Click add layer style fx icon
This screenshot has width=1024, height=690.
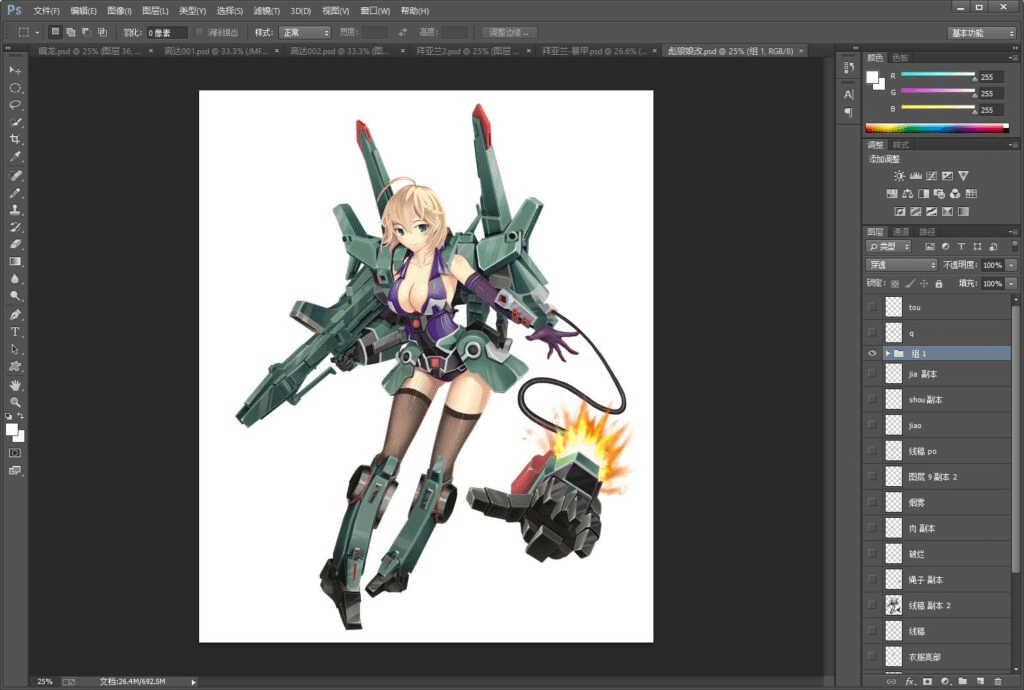[x=910, y=681]
